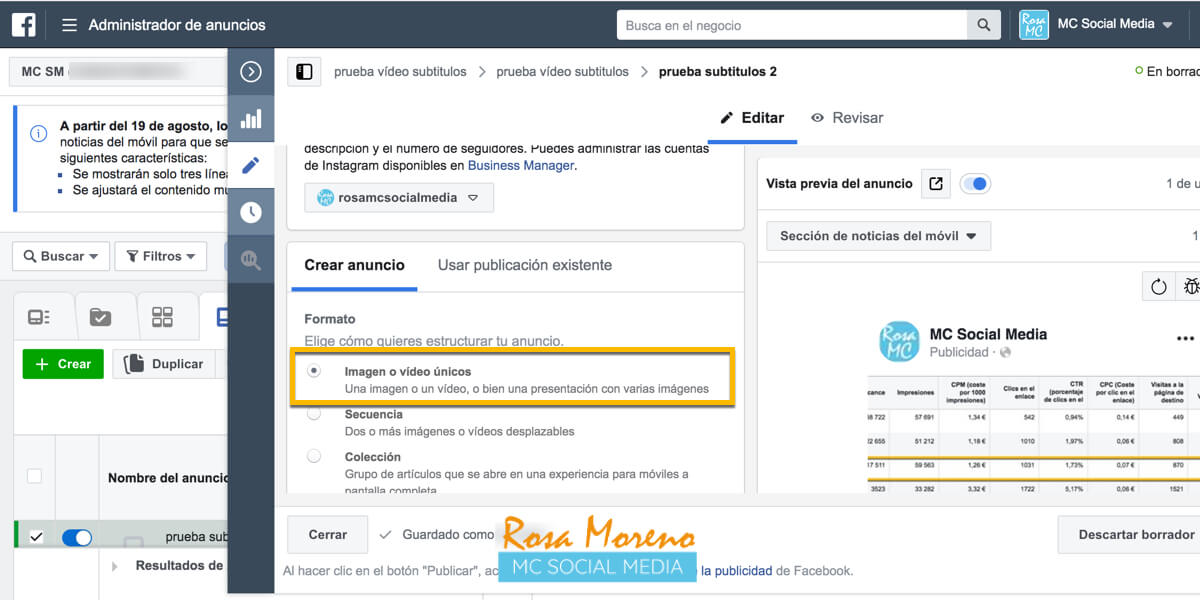Select the Crear anuncio tab
This screenshot has height=600, width=1200.
[354, 266]
